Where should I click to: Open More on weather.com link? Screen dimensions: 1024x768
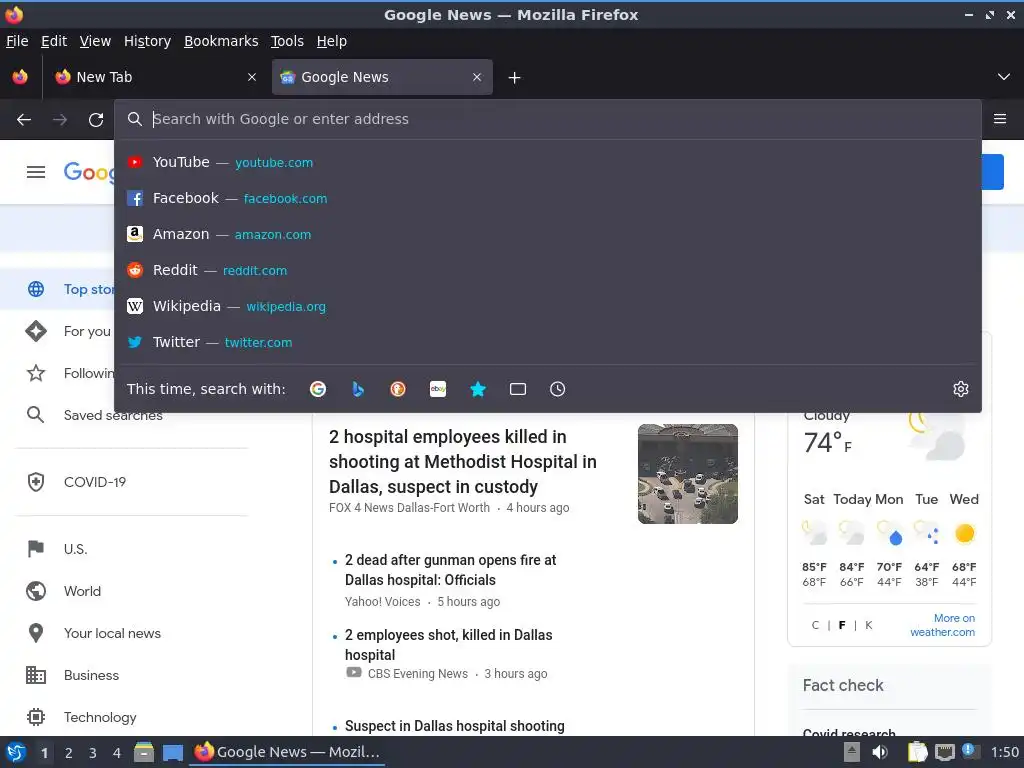pos(942,625)
